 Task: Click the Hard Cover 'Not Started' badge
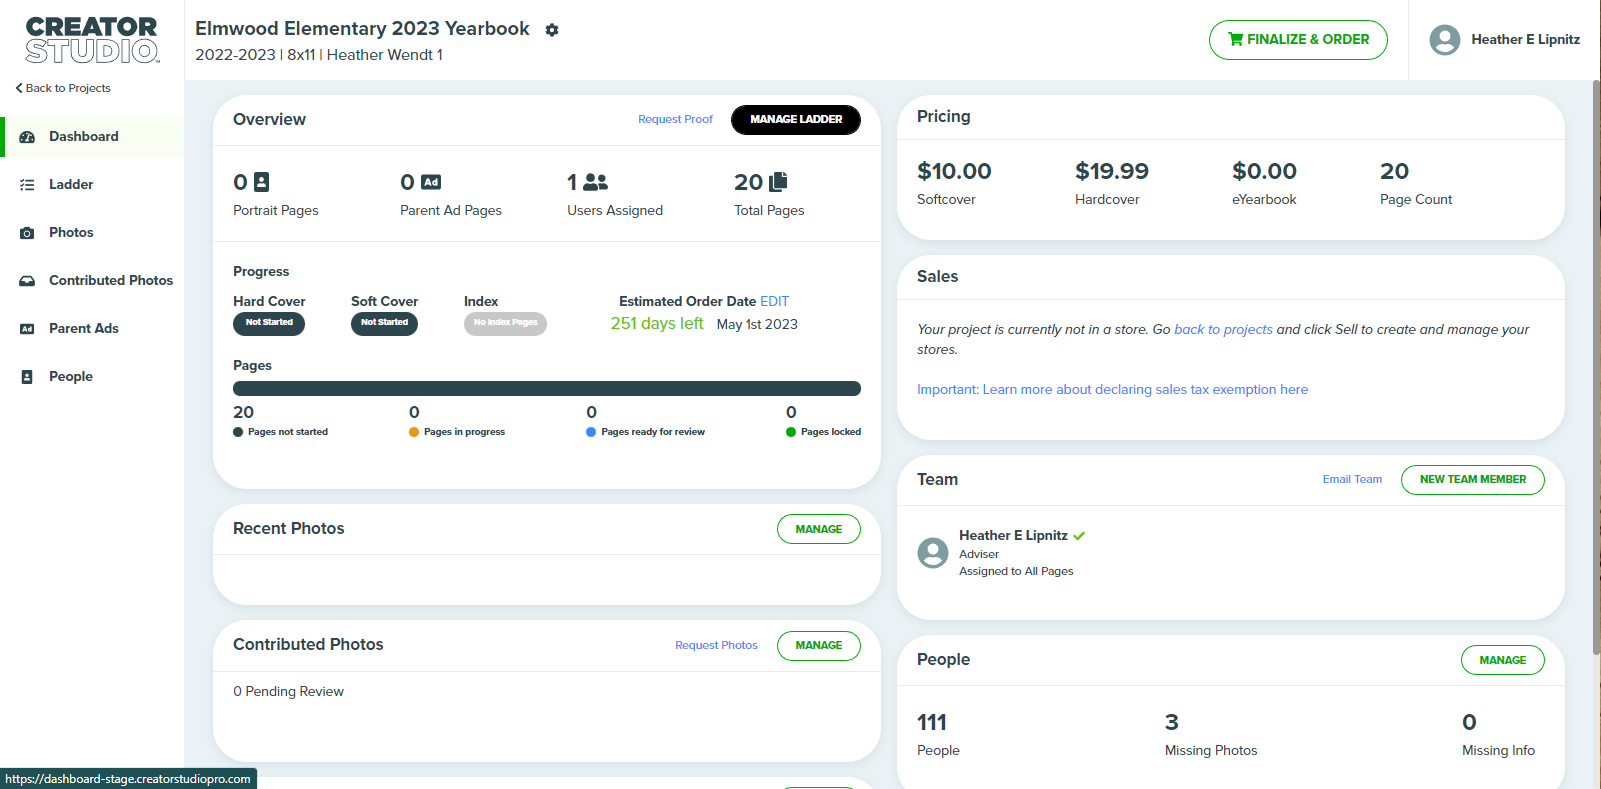click(x=269, y=323)
